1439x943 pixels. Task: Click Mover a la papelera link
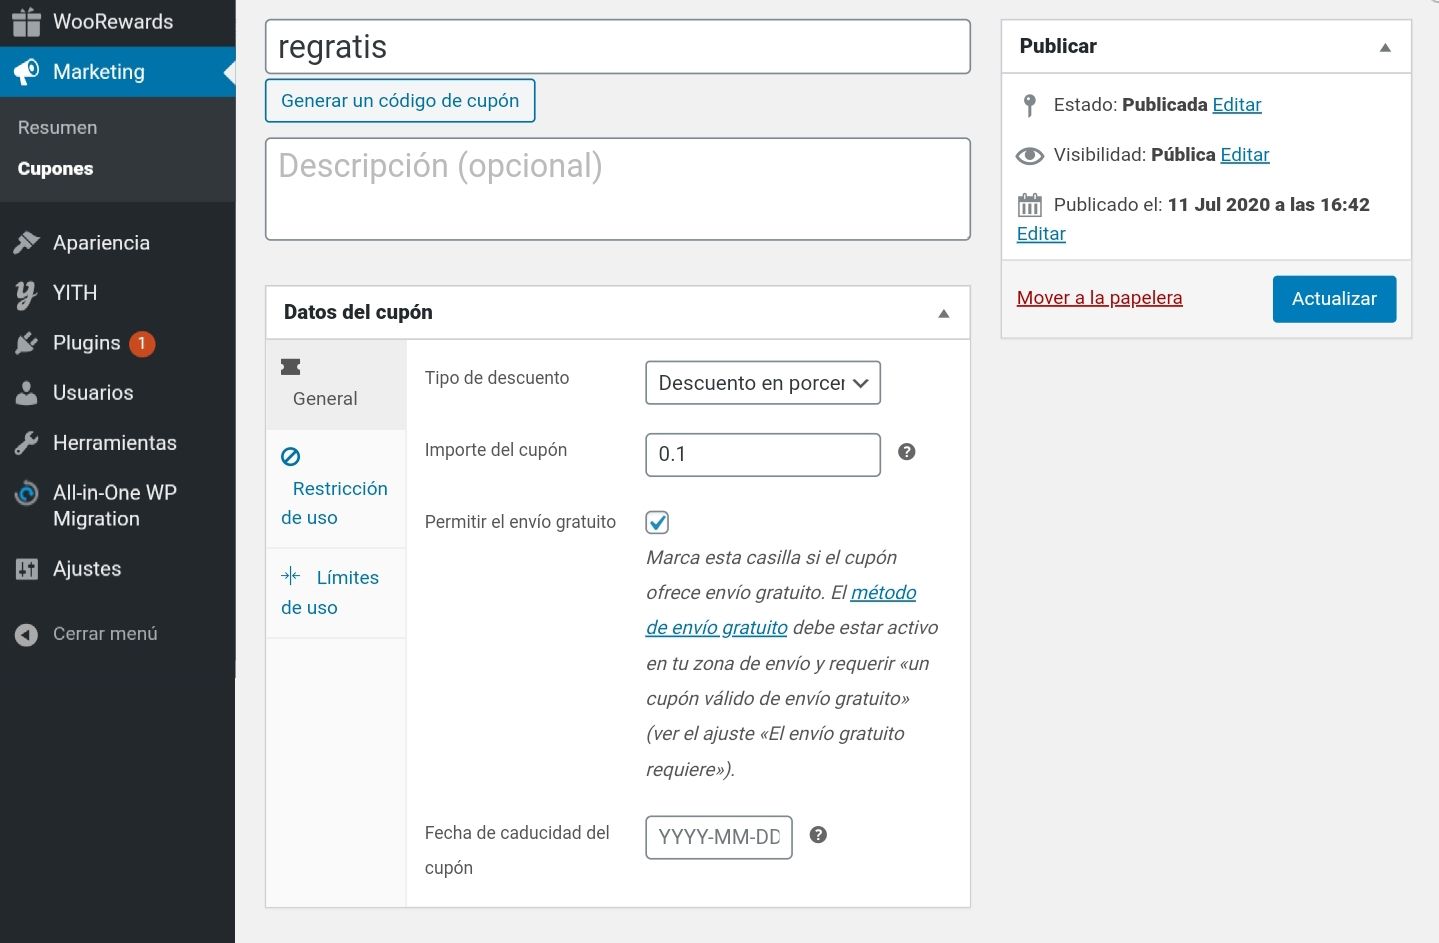1099,298
